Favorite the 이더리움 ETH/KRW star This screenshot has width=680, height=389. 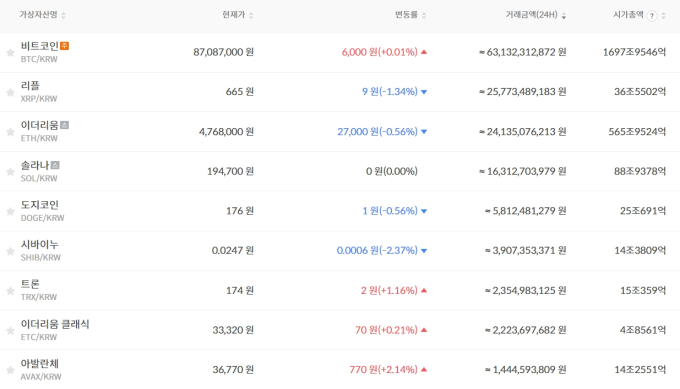point(10,132)
